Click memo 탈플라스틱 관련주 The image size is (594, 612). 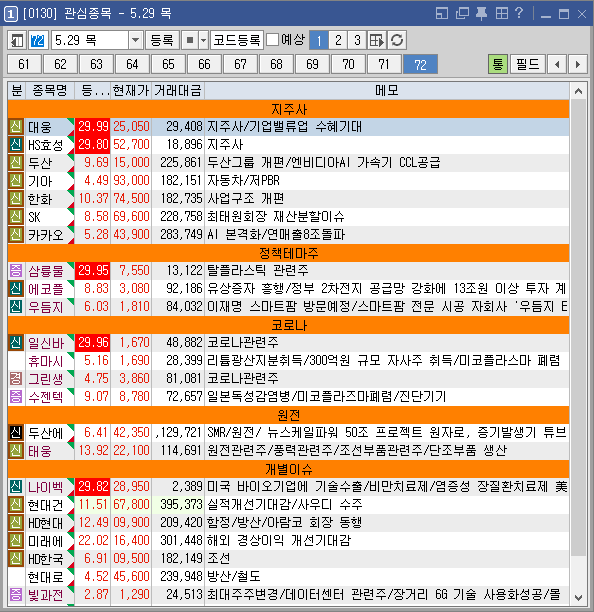[258, 270]
